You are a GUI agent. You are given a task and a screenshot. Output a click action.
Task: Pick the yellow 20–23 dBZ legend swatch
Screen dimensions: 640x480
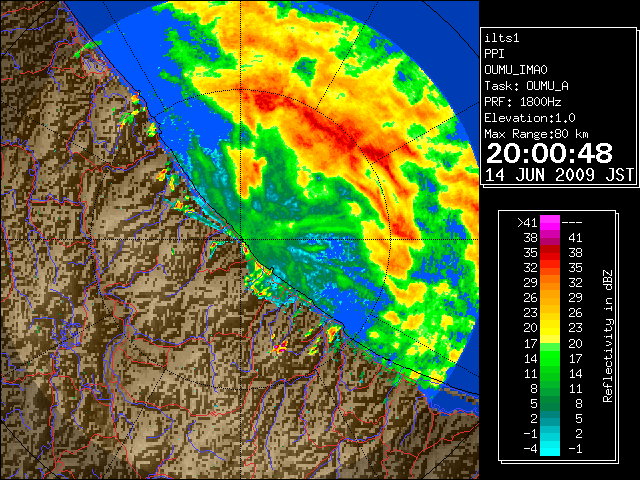pyautogui.click(x=550, y=328)
